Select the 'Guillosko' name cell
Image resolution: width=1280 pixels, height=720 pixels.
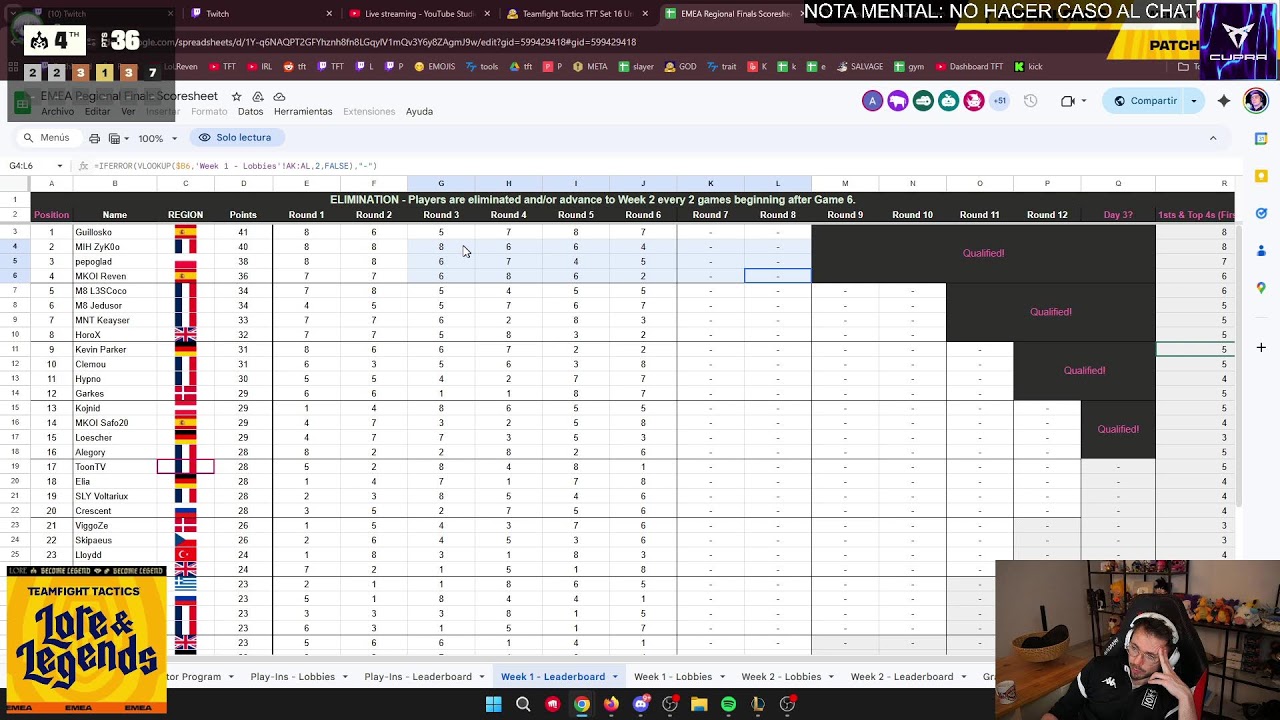point(115,232)
